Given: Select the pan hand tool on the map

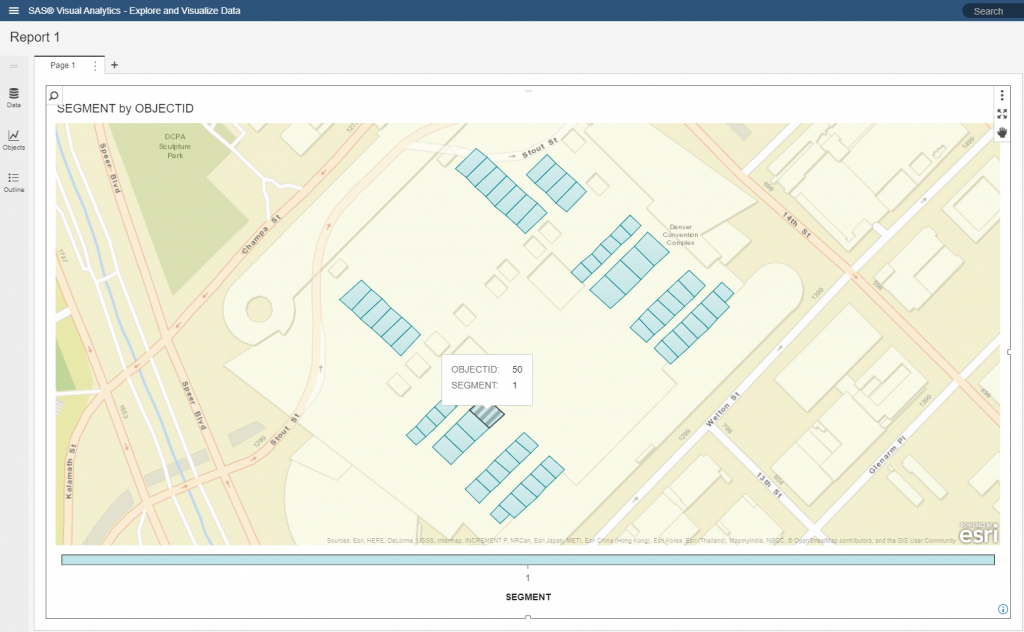Looking at the screenshot, I should coord(1001,132).
